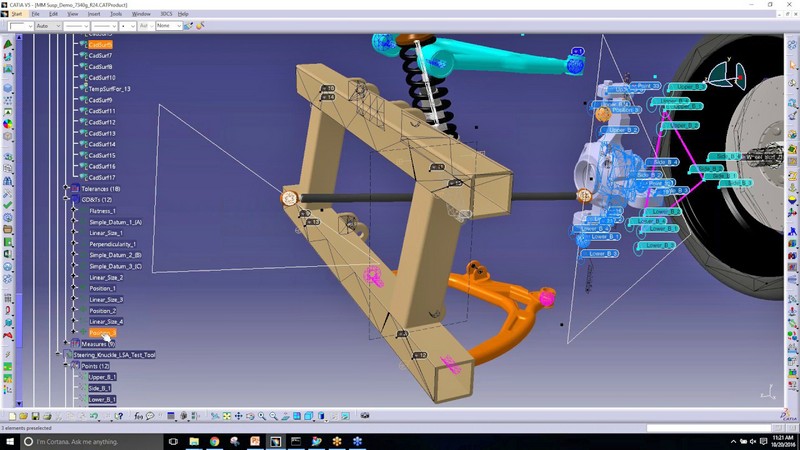Open the Insert menu

[94, 14]
